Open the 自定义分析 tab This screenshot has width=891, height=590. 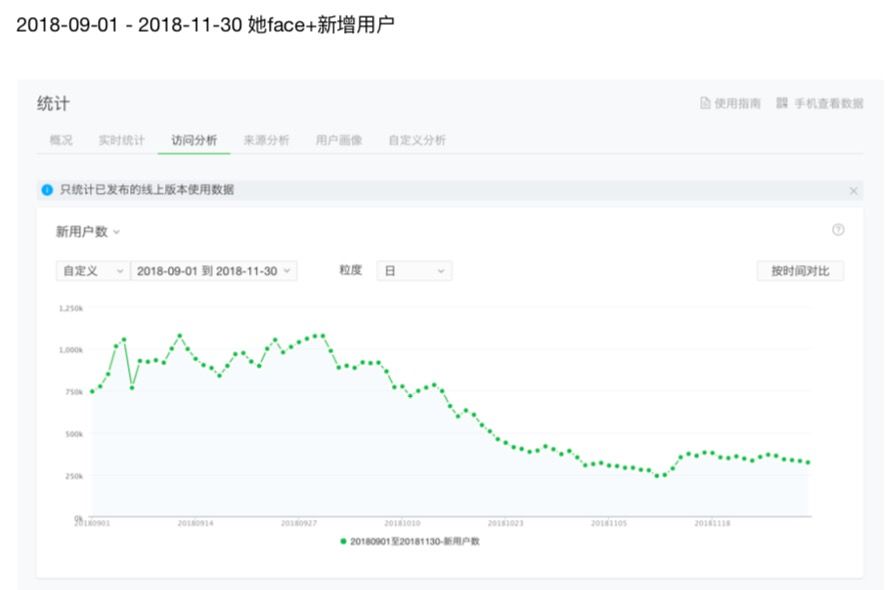point(417,141)
